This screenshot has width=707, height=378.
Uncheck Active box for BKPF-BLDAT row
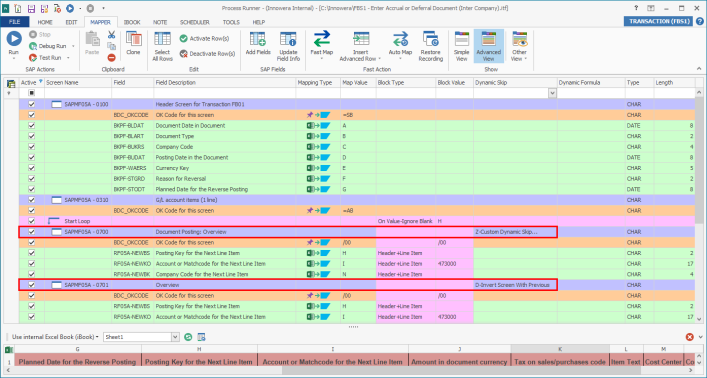32,125
